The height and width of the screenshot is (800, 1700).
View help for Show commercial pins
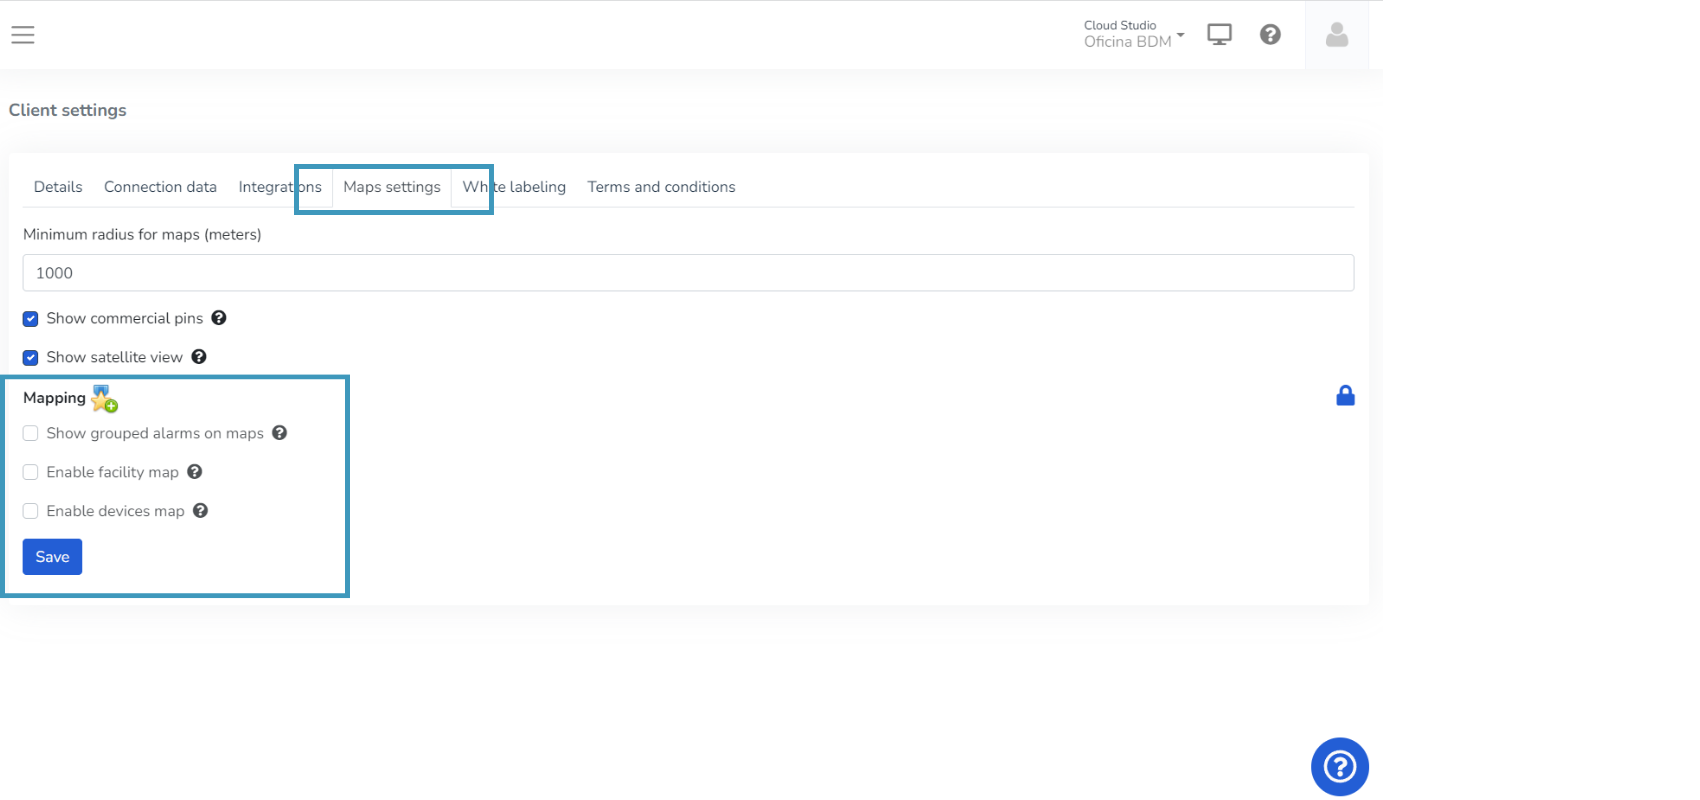point(219,318)
